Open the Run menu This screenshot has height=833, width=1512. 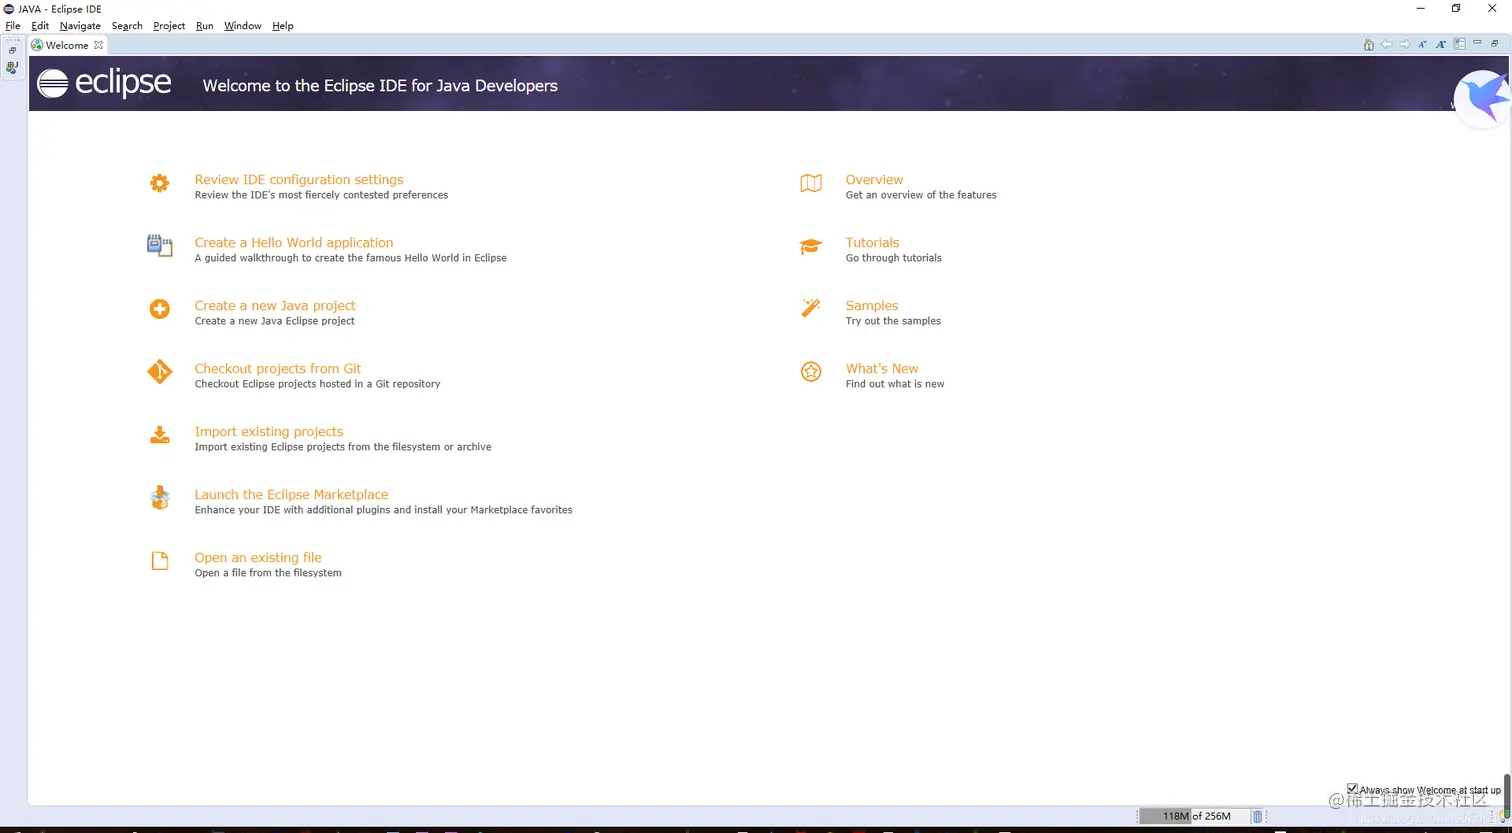[204, 26]
